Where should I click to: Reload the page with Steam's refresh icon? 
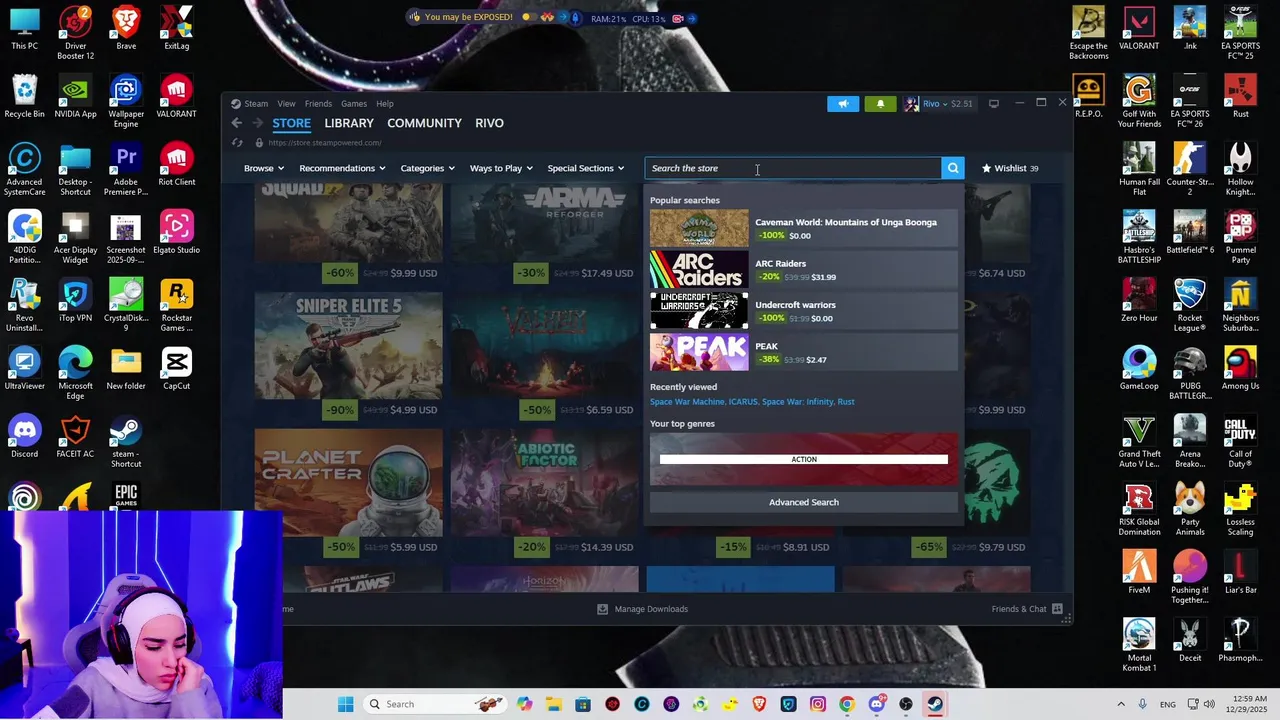(x=237, y=143)
